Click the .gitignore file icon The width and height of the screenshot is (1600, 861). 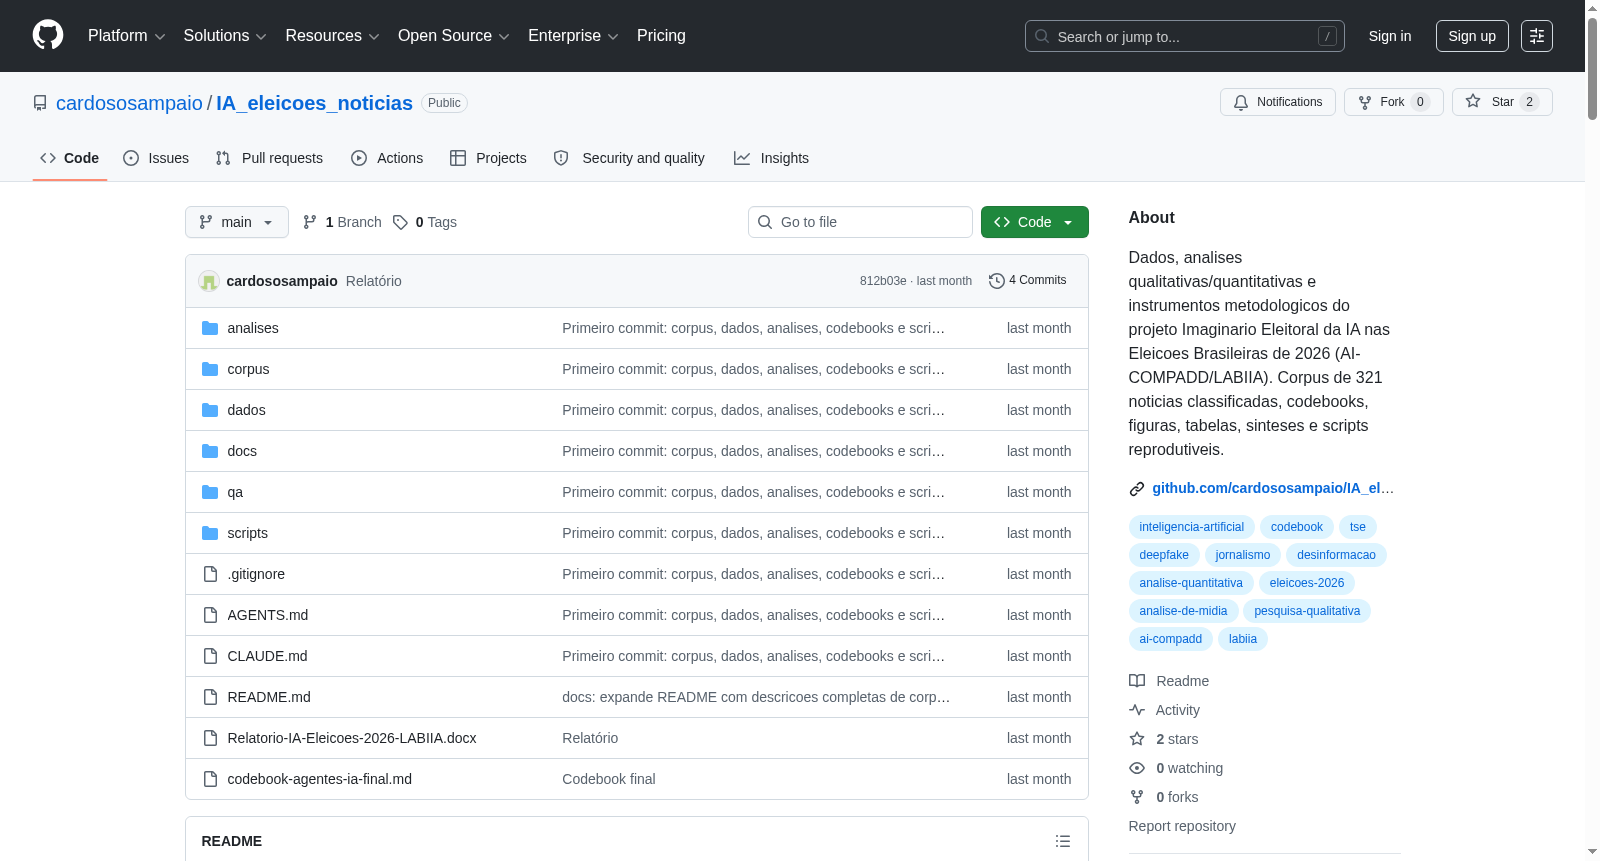click(210, 574)
